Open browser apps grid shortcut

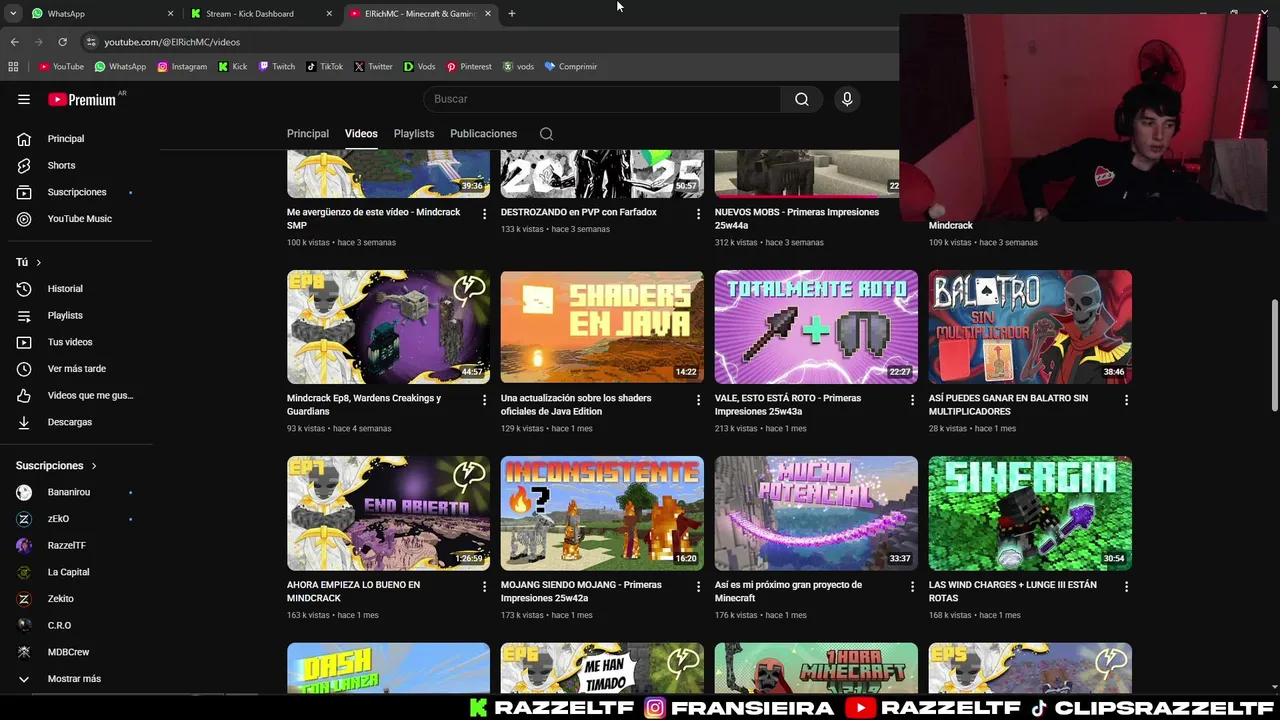point(13,67)
